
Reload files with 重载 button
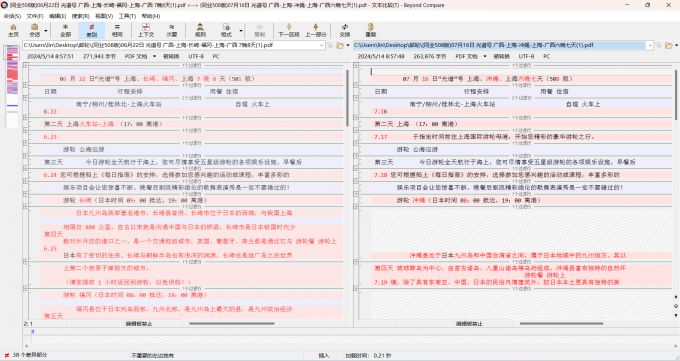371,30
